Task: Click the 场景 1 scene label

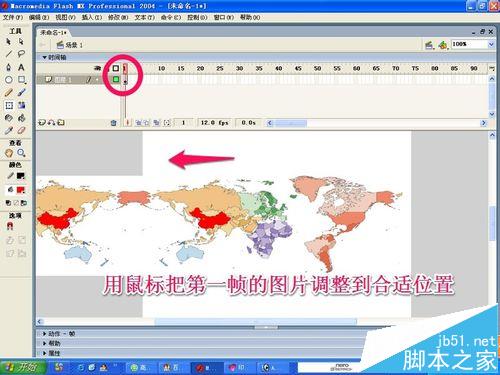Action: [x=70, y=45]
